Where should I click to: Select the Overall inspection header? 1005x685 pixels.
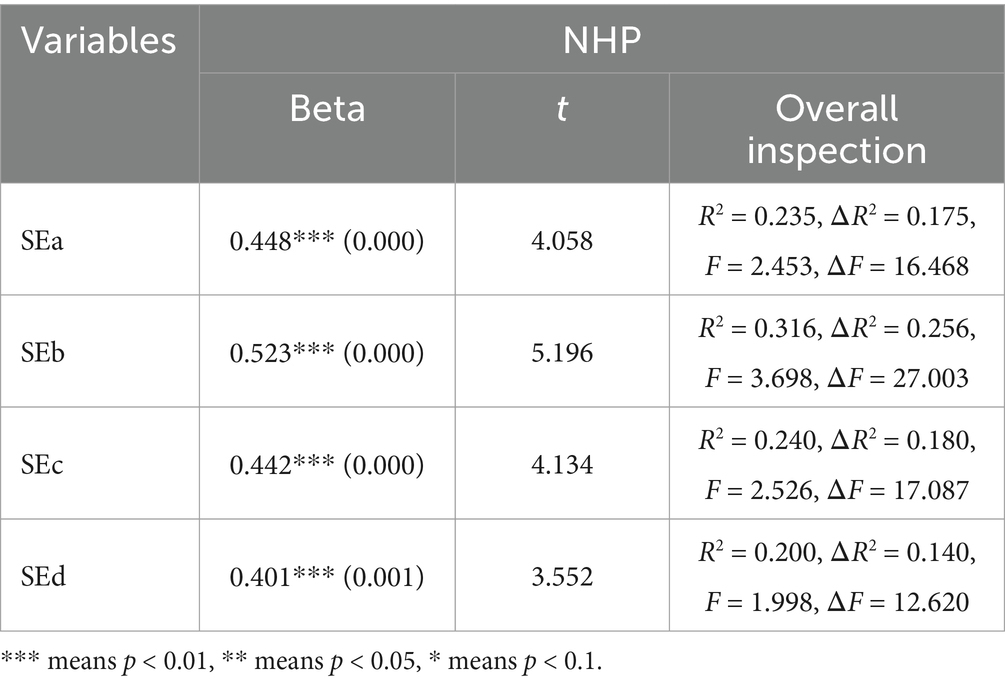pyautogui.click(x=836, y=129)
